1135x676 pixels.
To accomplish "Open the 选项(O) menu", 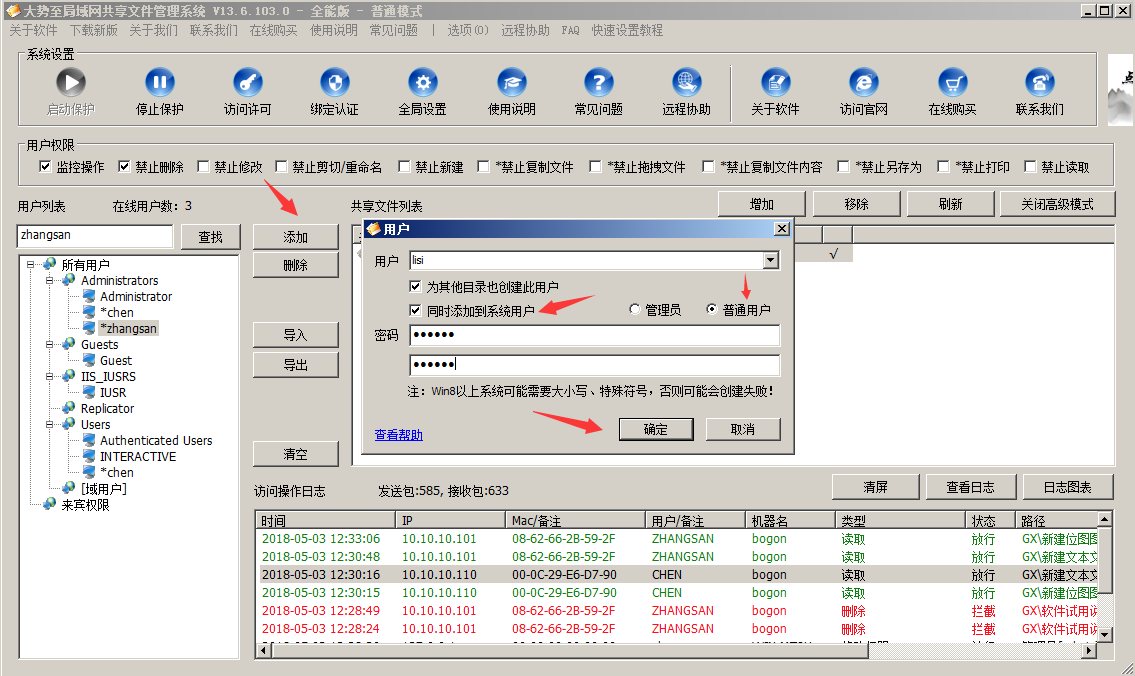I will (467, 30).
